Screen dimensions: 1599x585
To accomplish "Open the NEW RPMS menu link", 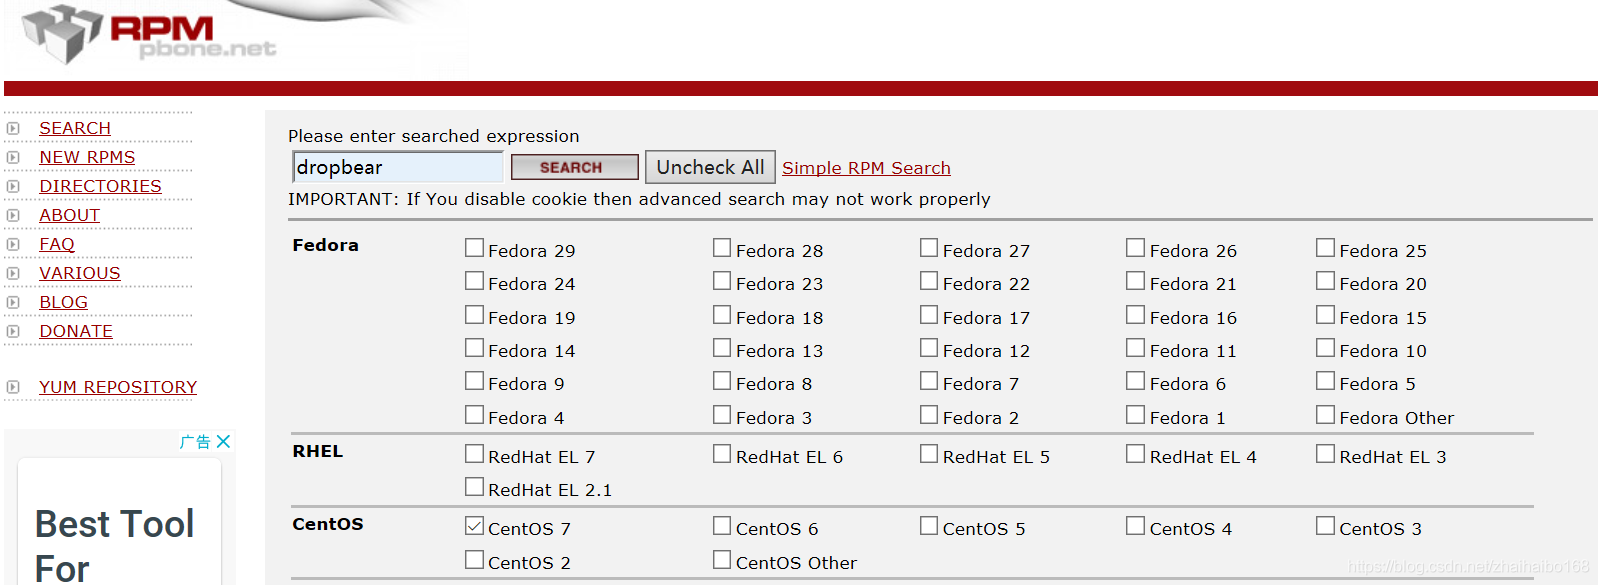I will 87,157.
